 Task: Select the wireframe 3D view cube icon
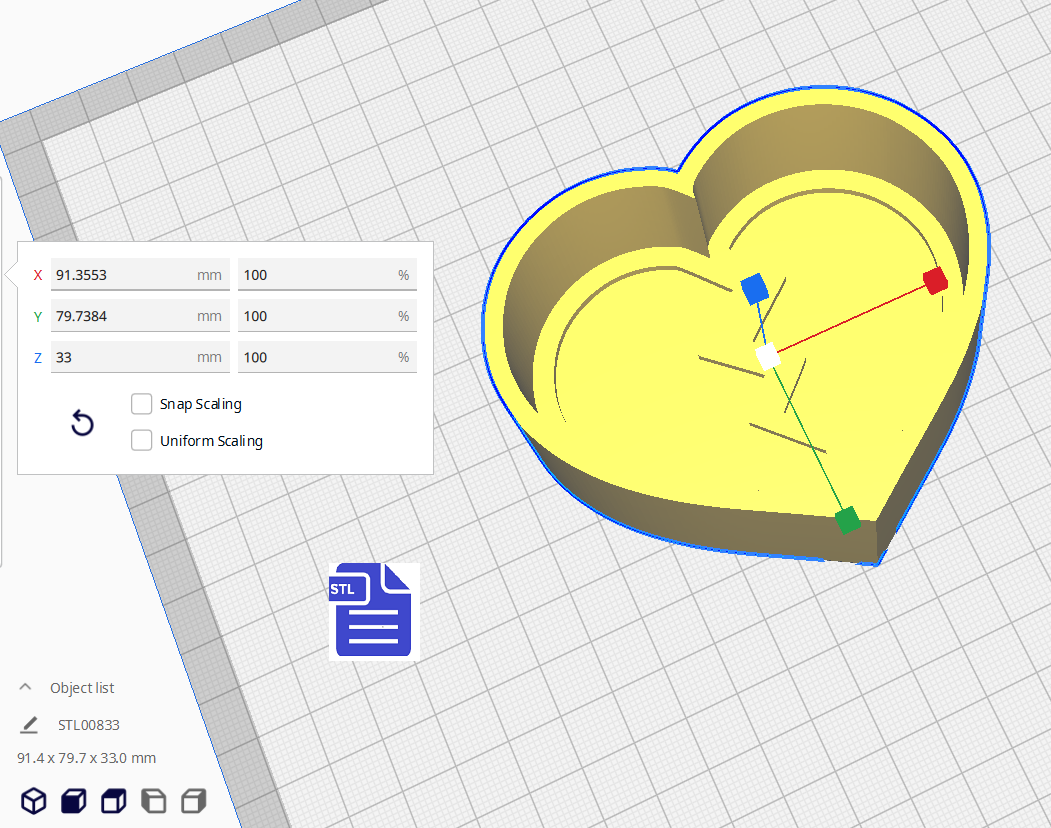[33, 800]
